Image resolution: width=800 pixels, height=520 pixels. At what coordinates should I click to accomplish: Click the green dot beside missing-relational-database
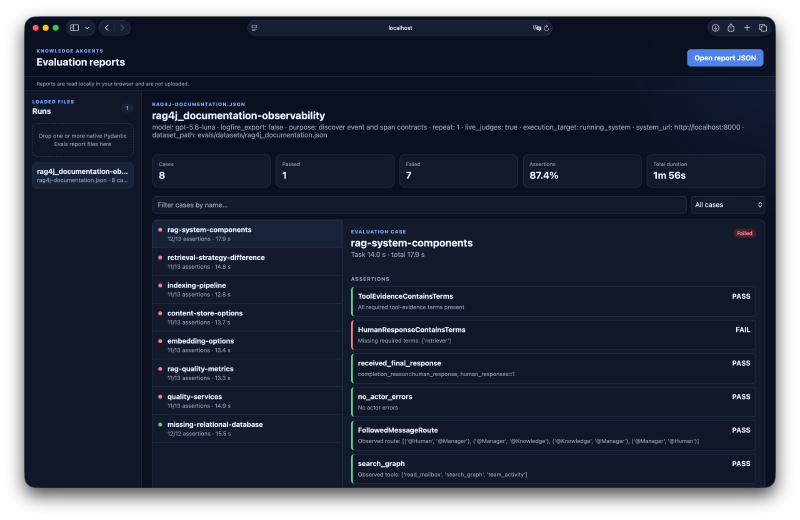click(x=160, y=425)
